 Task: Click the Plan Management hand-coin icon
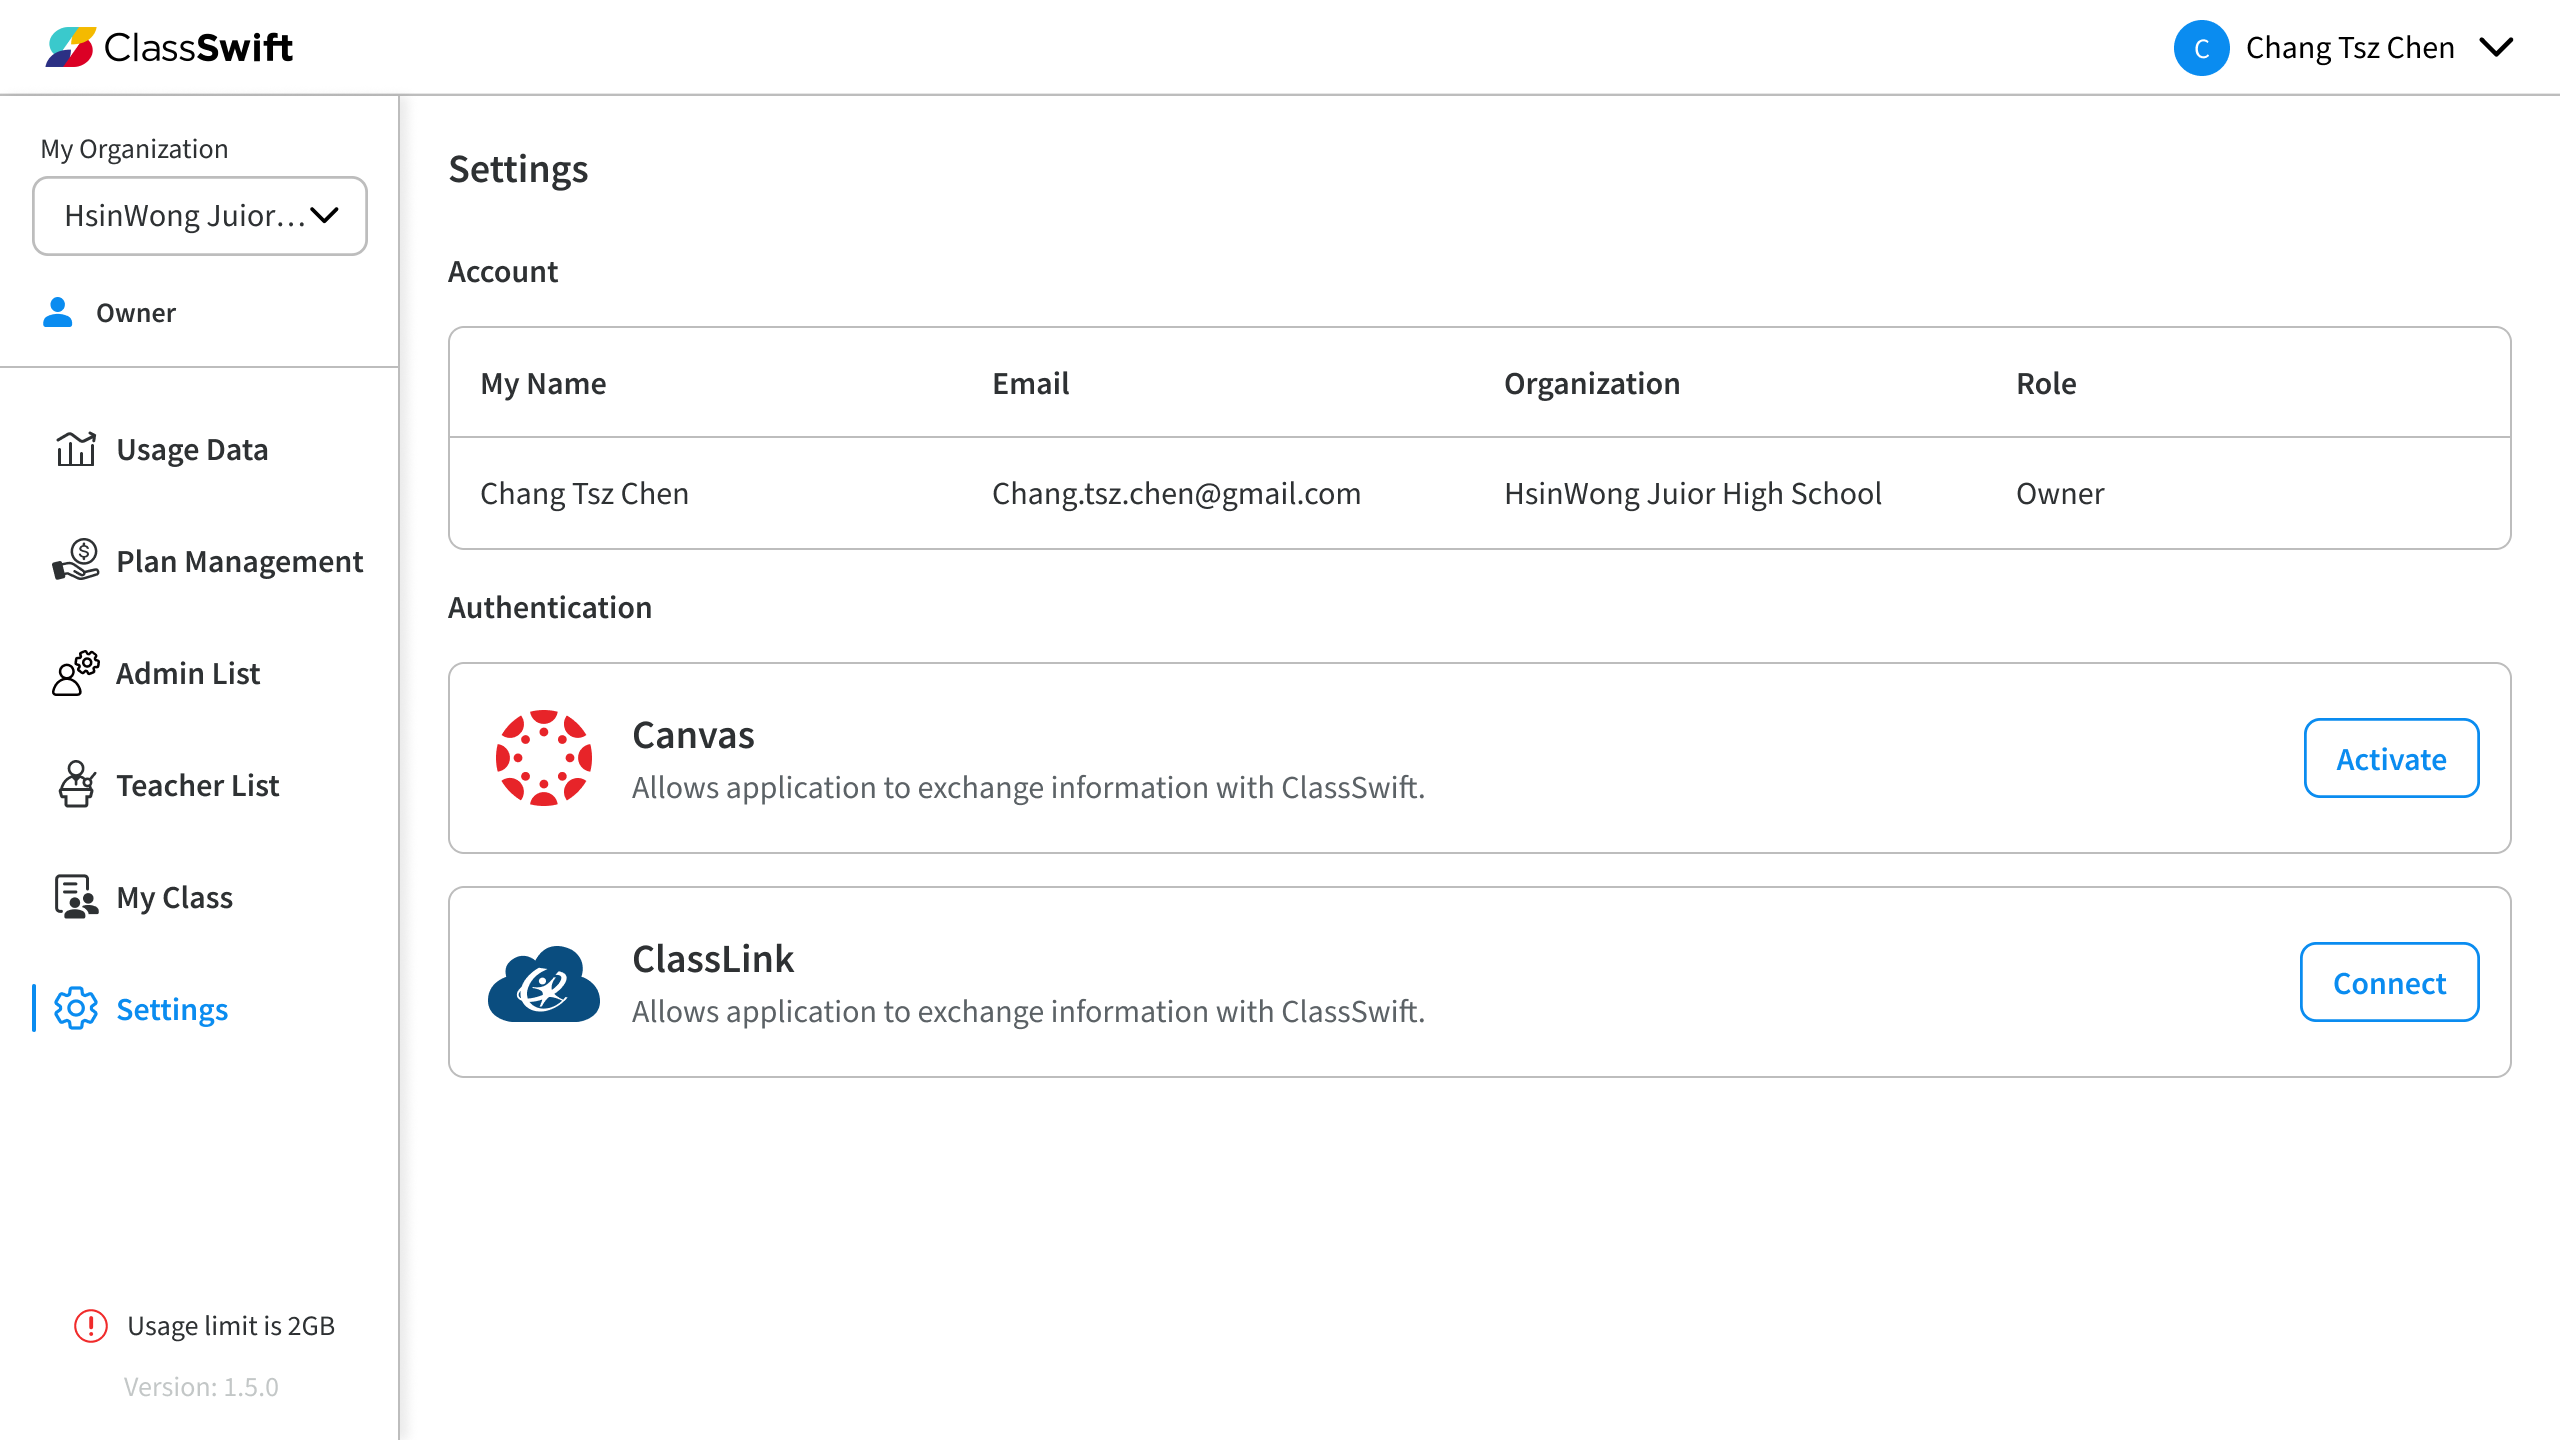pyautogui.click(x=76, y=561)
